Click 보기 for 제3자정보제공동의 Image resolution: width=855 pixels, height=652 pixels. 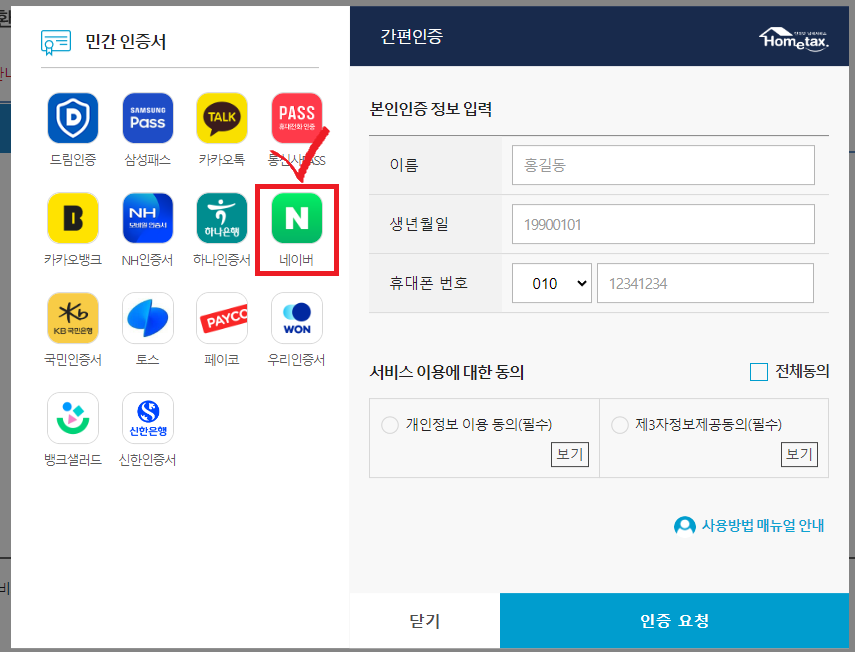click(x=799, y=454)
